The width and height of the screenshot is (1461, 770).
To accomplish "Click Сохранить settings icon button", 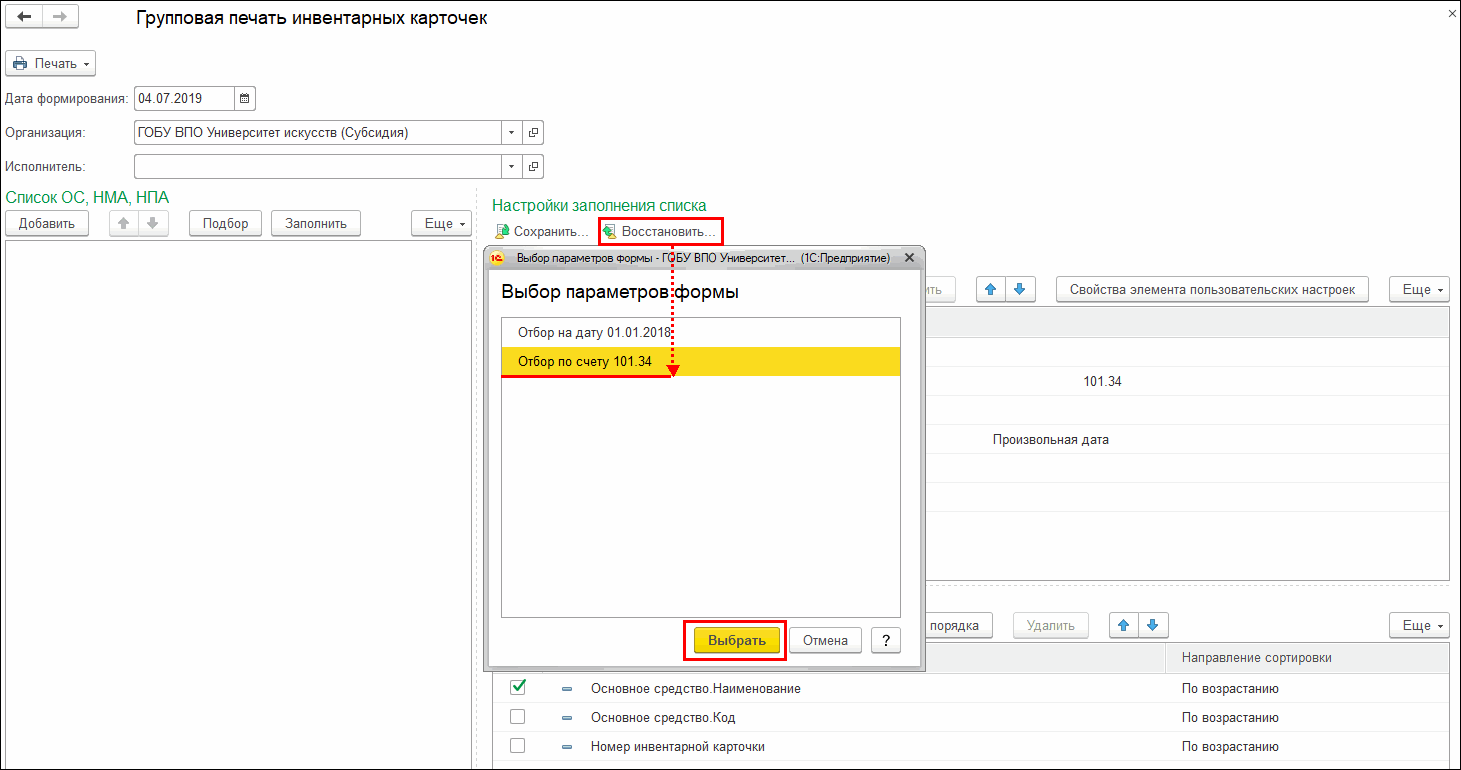I will tap(541, 231).
